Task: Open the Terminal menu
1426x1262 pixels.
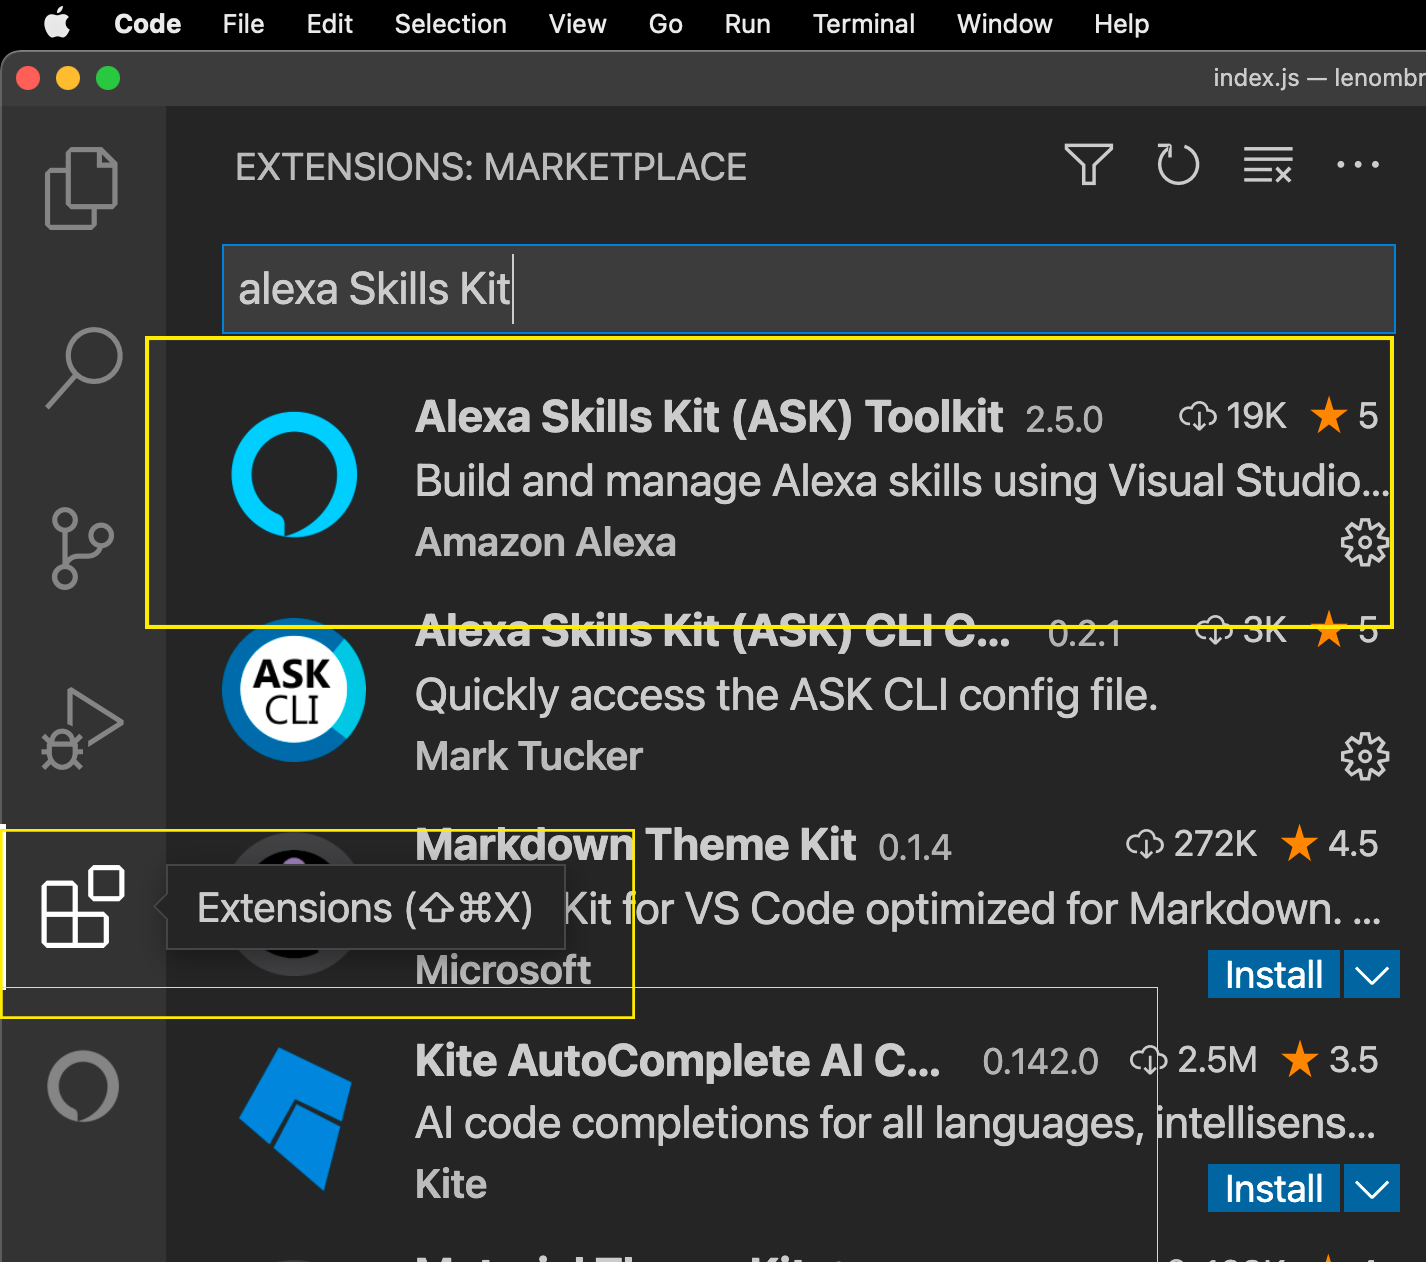Action: pos(863,24)
